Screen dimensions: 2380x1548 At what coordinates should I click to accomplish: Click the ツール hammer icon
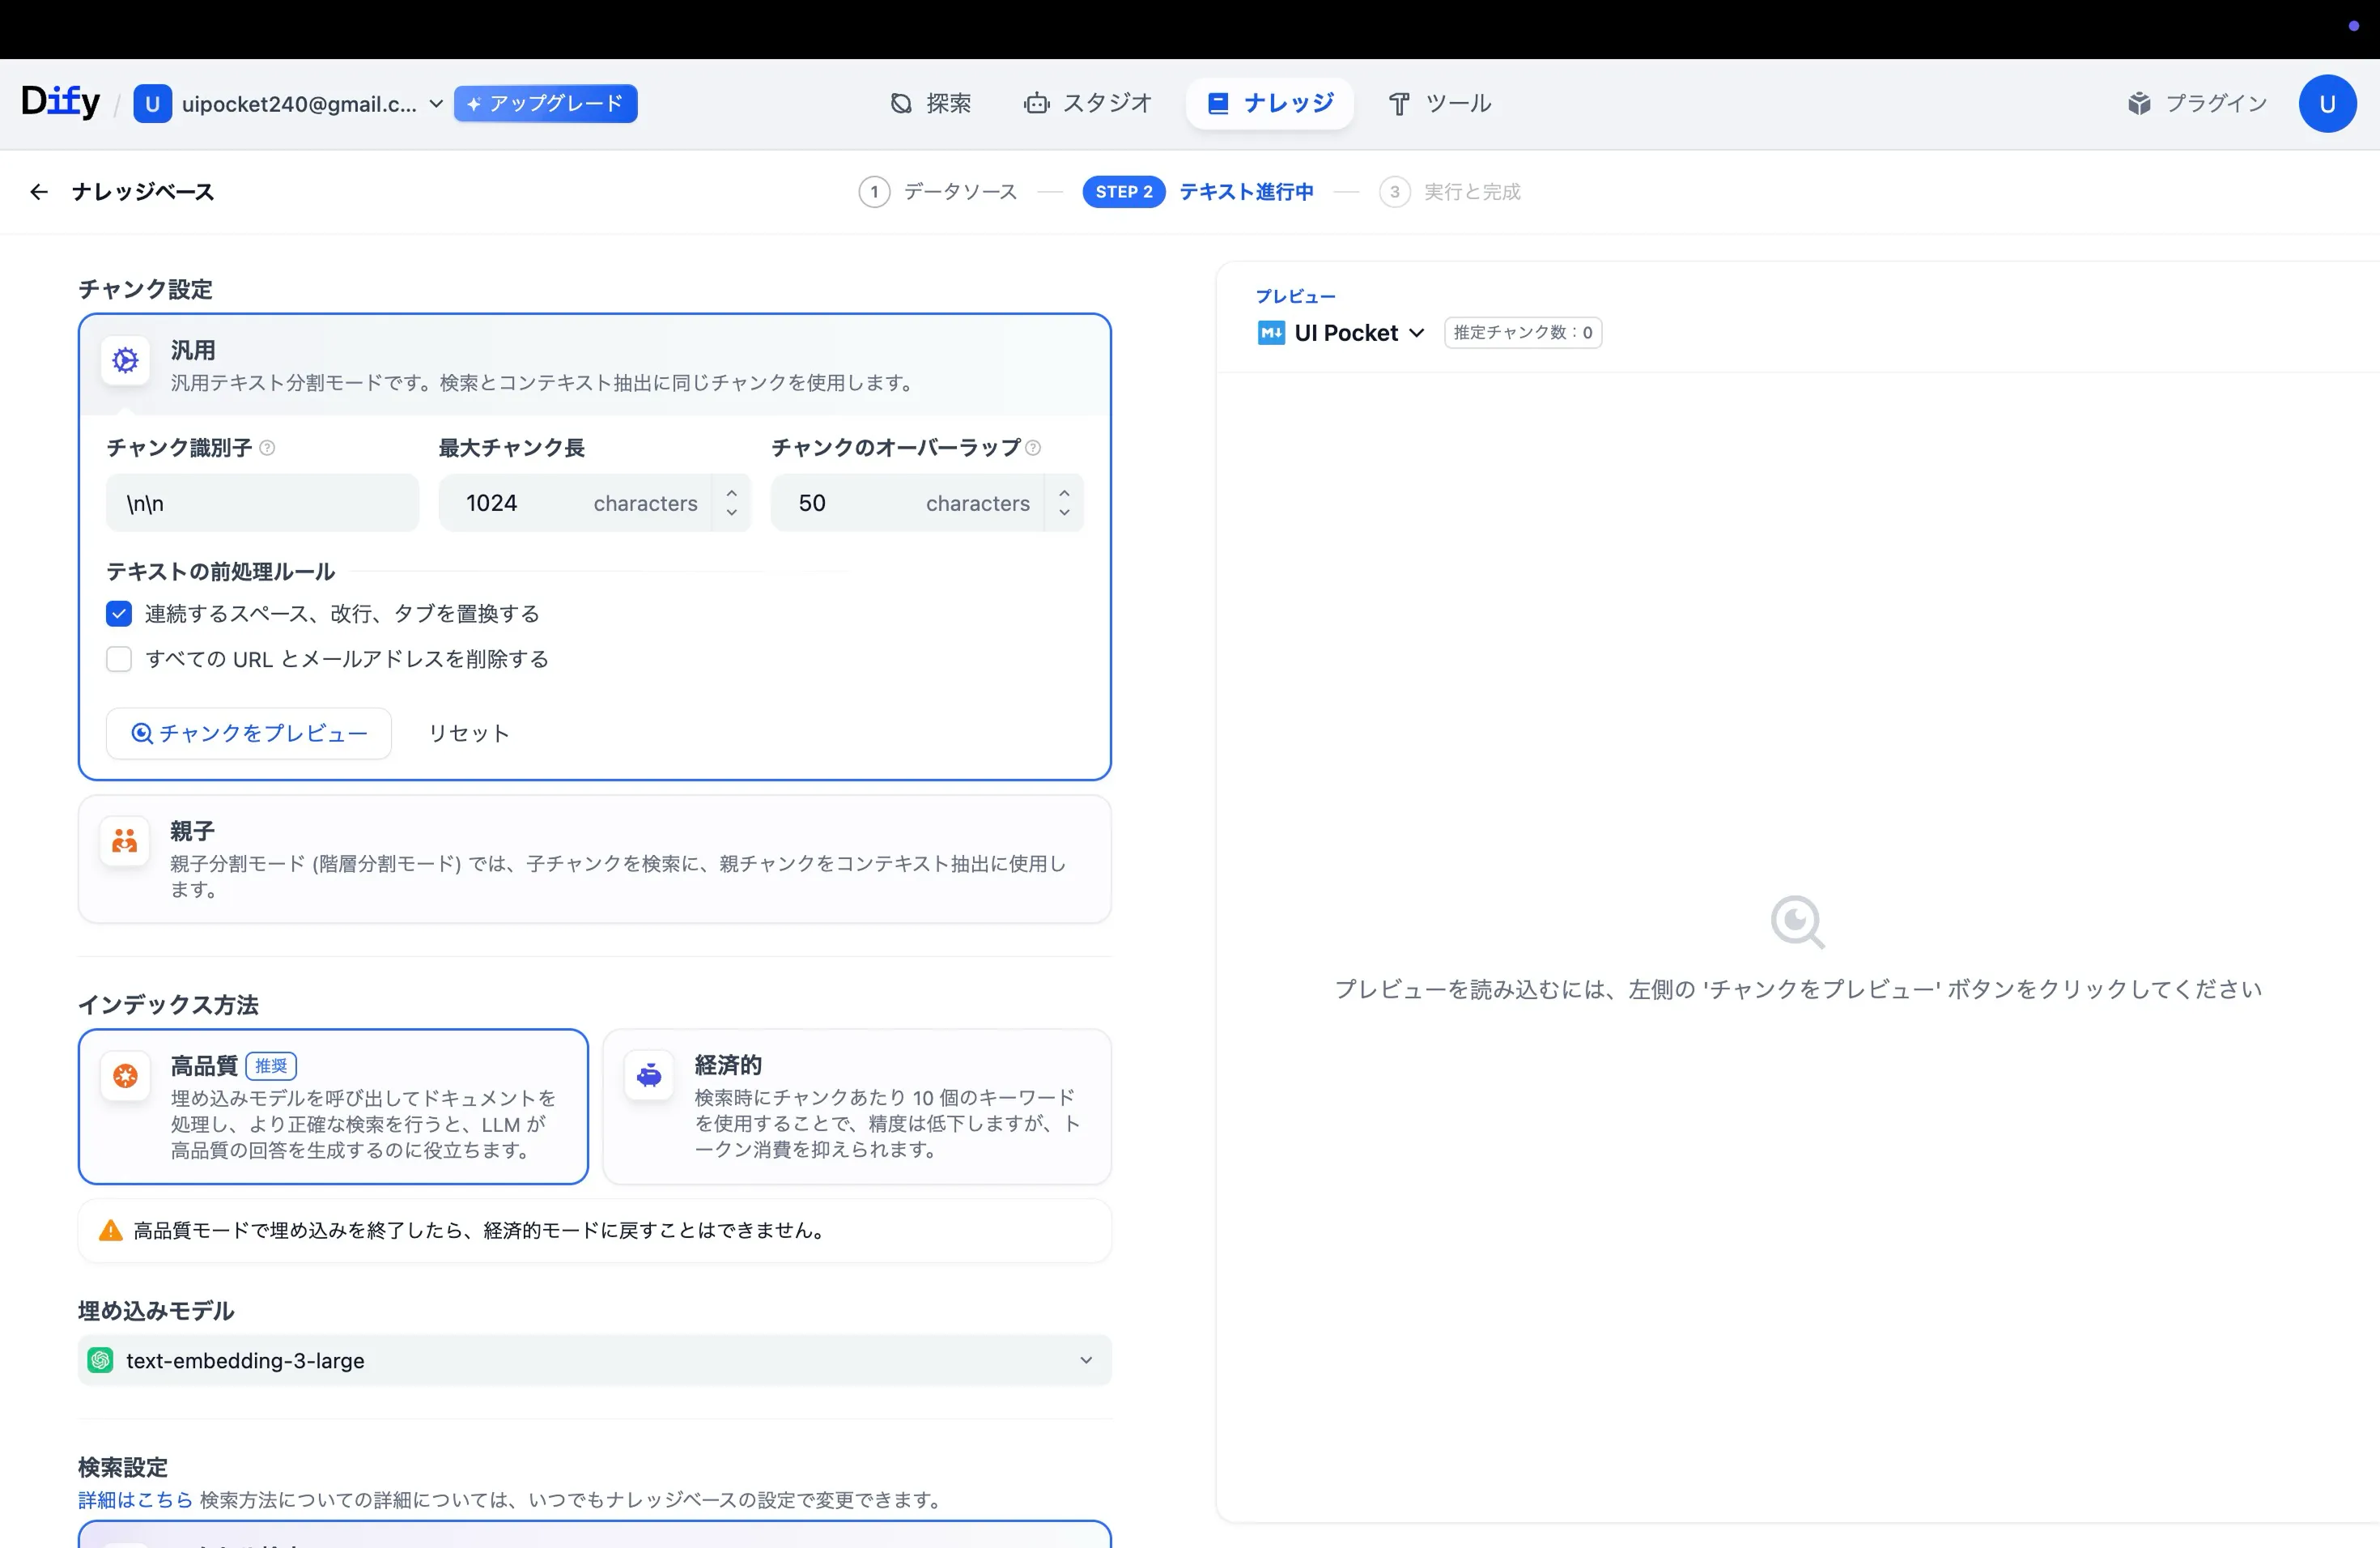(1399, 104)
